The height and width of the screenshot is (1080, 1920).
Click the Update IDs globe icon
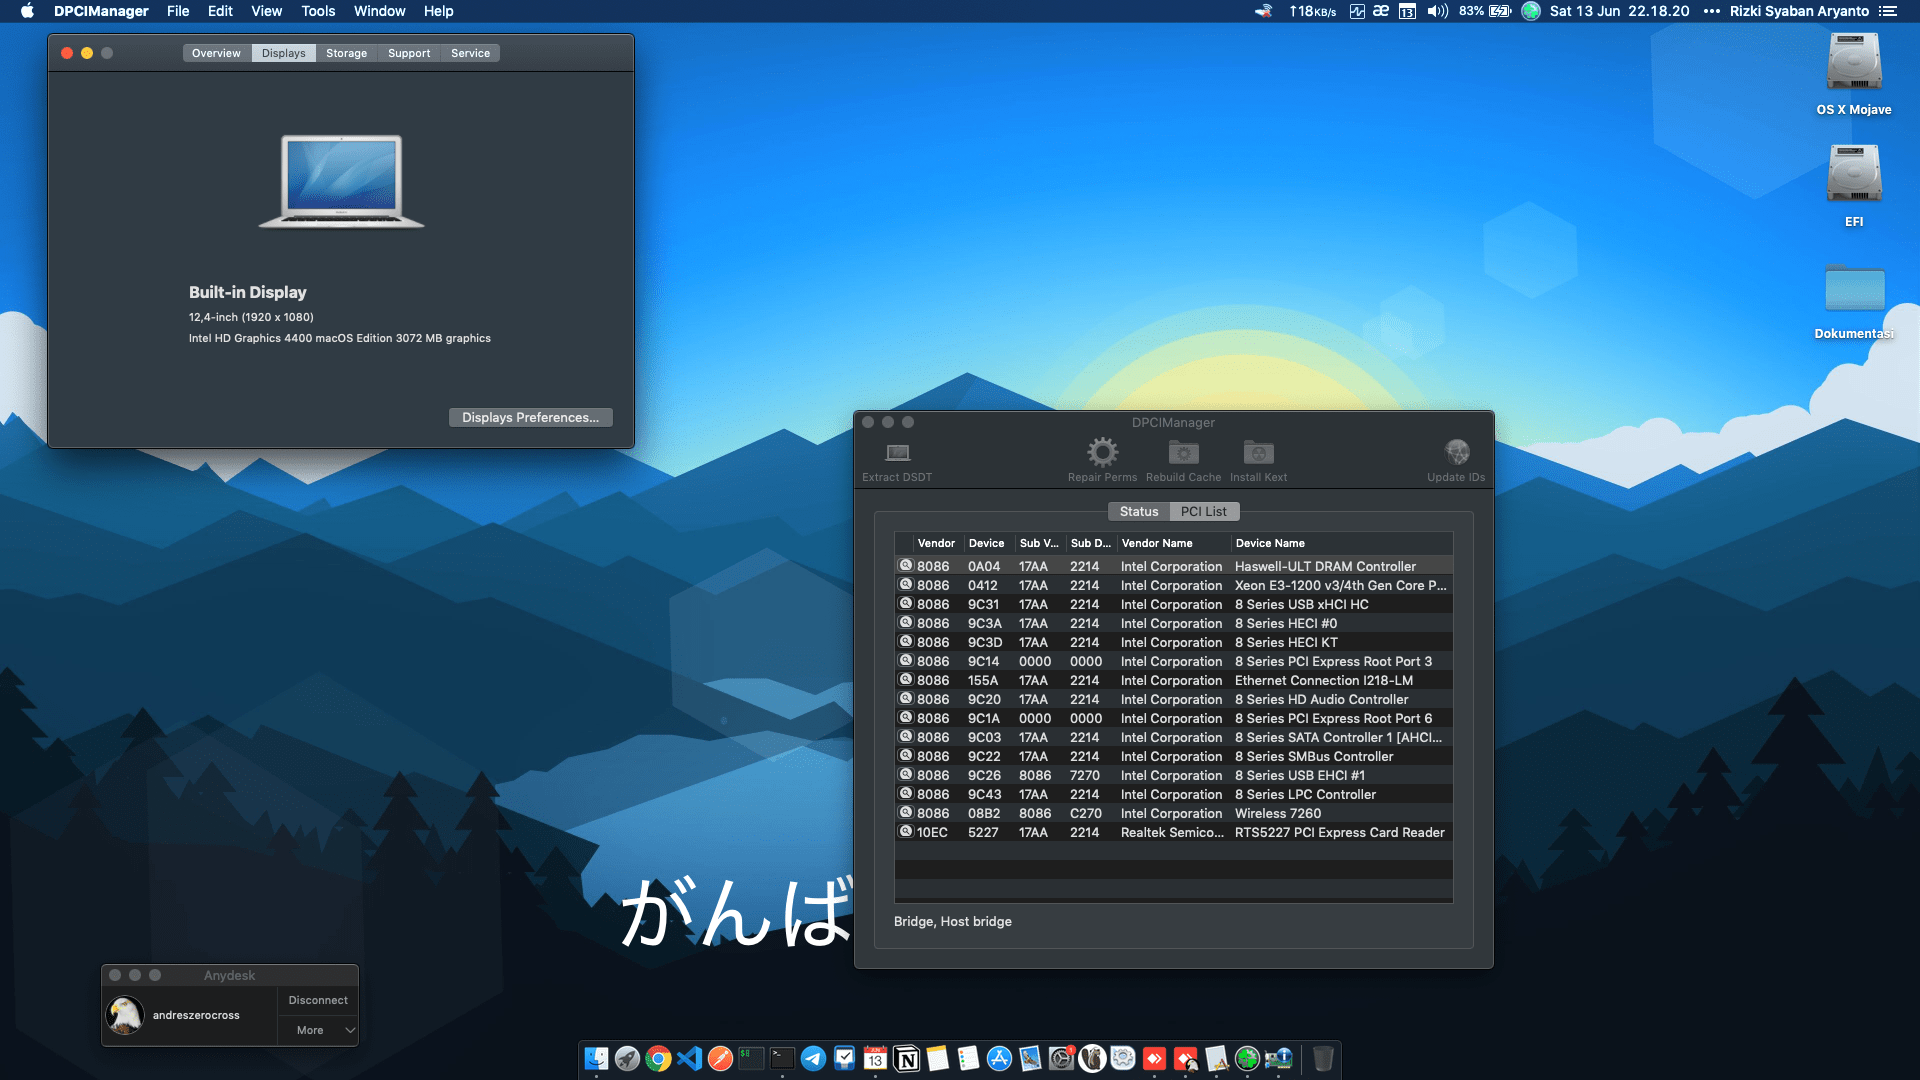[1456, 452]
